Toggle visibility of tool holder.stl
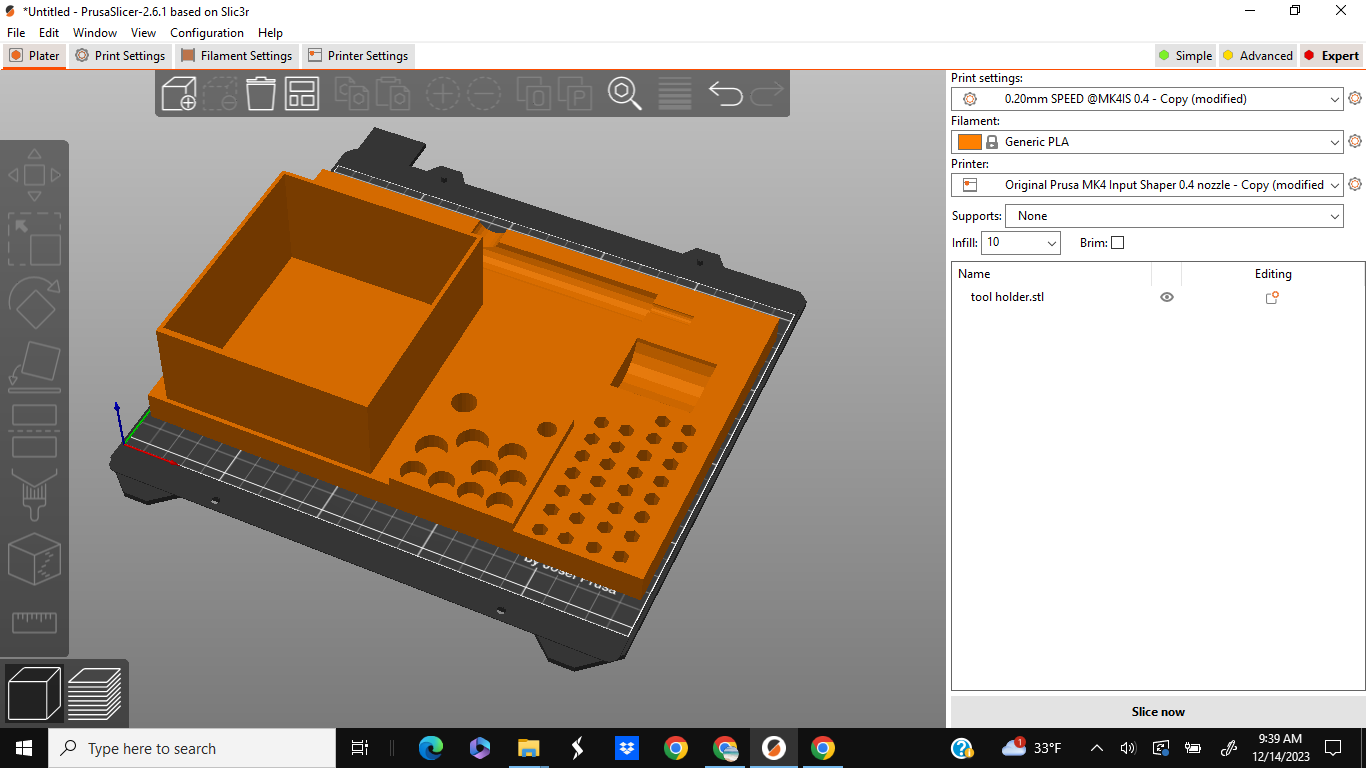 [x=1166, y=298]
